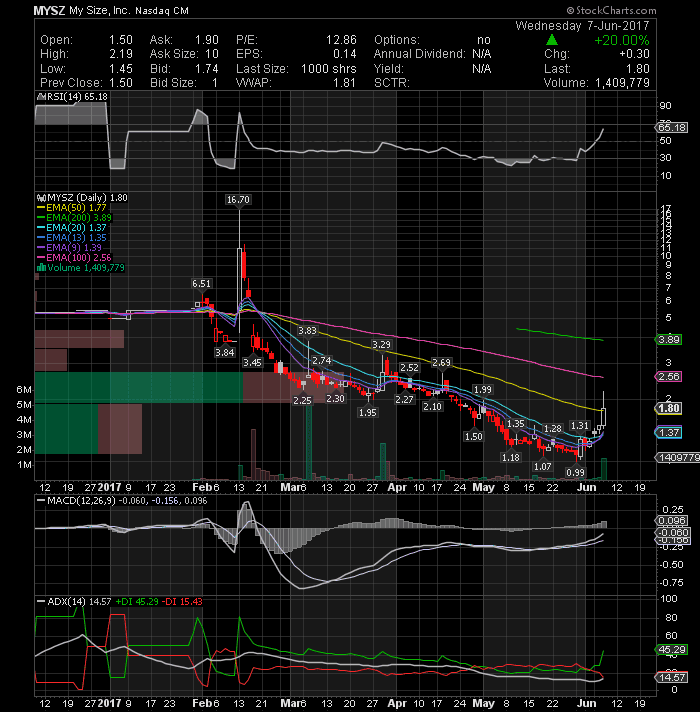The height and width of the screenshot is (712, 700).
Task: Click the Nasdaq CM exchange label
Action: pyautogui.click(x=162, y=11)
